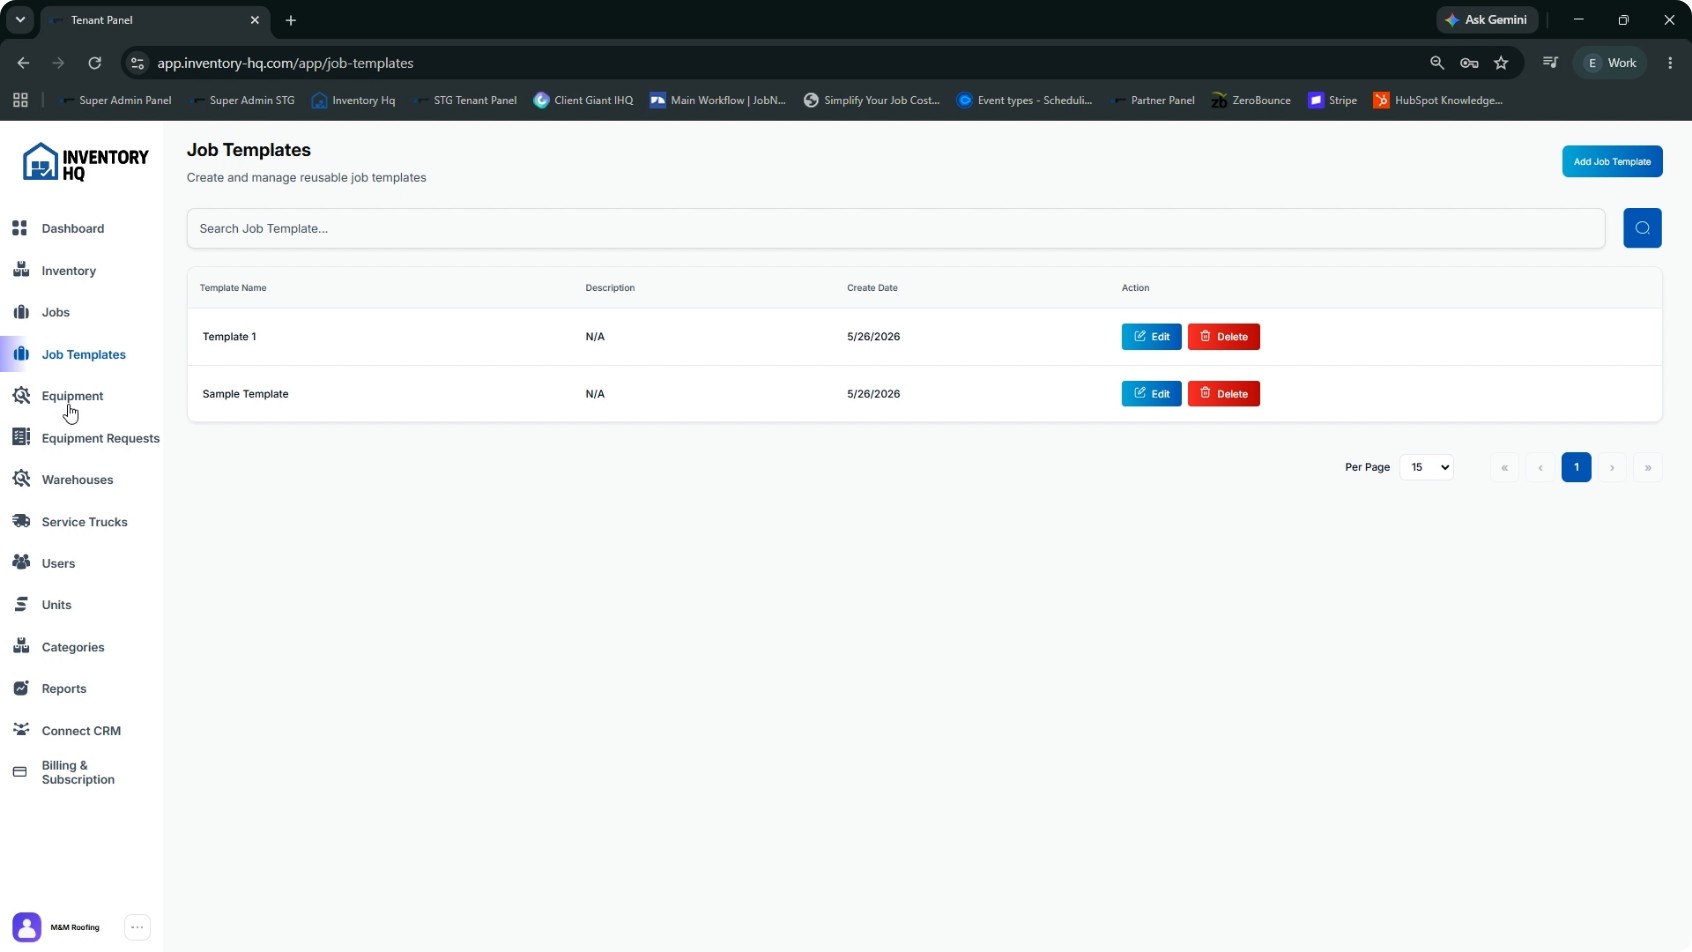Reload the page with browser refresh icon
Screen dimensions: 1692x952
click(95, 63)
